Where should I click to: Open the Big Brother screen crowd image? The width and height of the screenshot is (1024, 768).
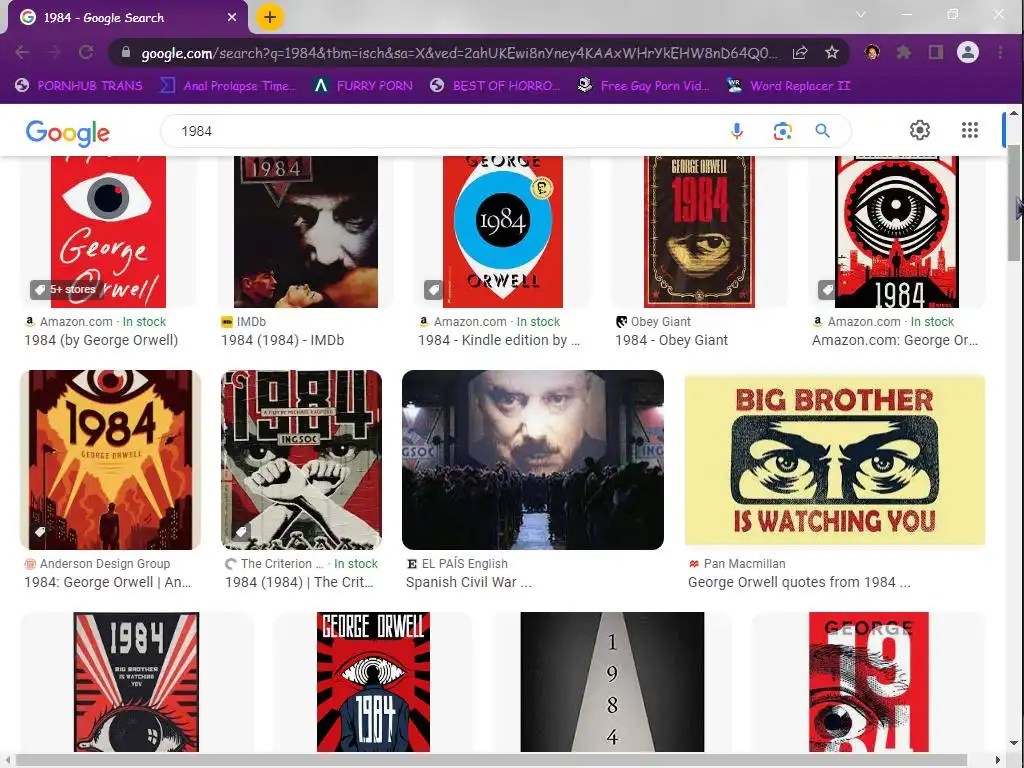(x=533, y=460)
